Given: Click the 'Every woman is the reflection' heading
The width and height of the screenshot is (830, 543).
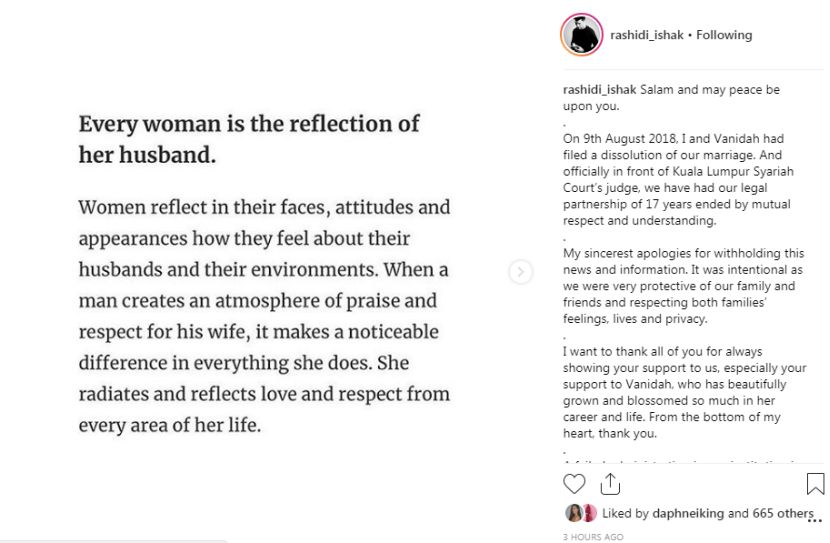Looking at the screenshot, I should [249, 140].
